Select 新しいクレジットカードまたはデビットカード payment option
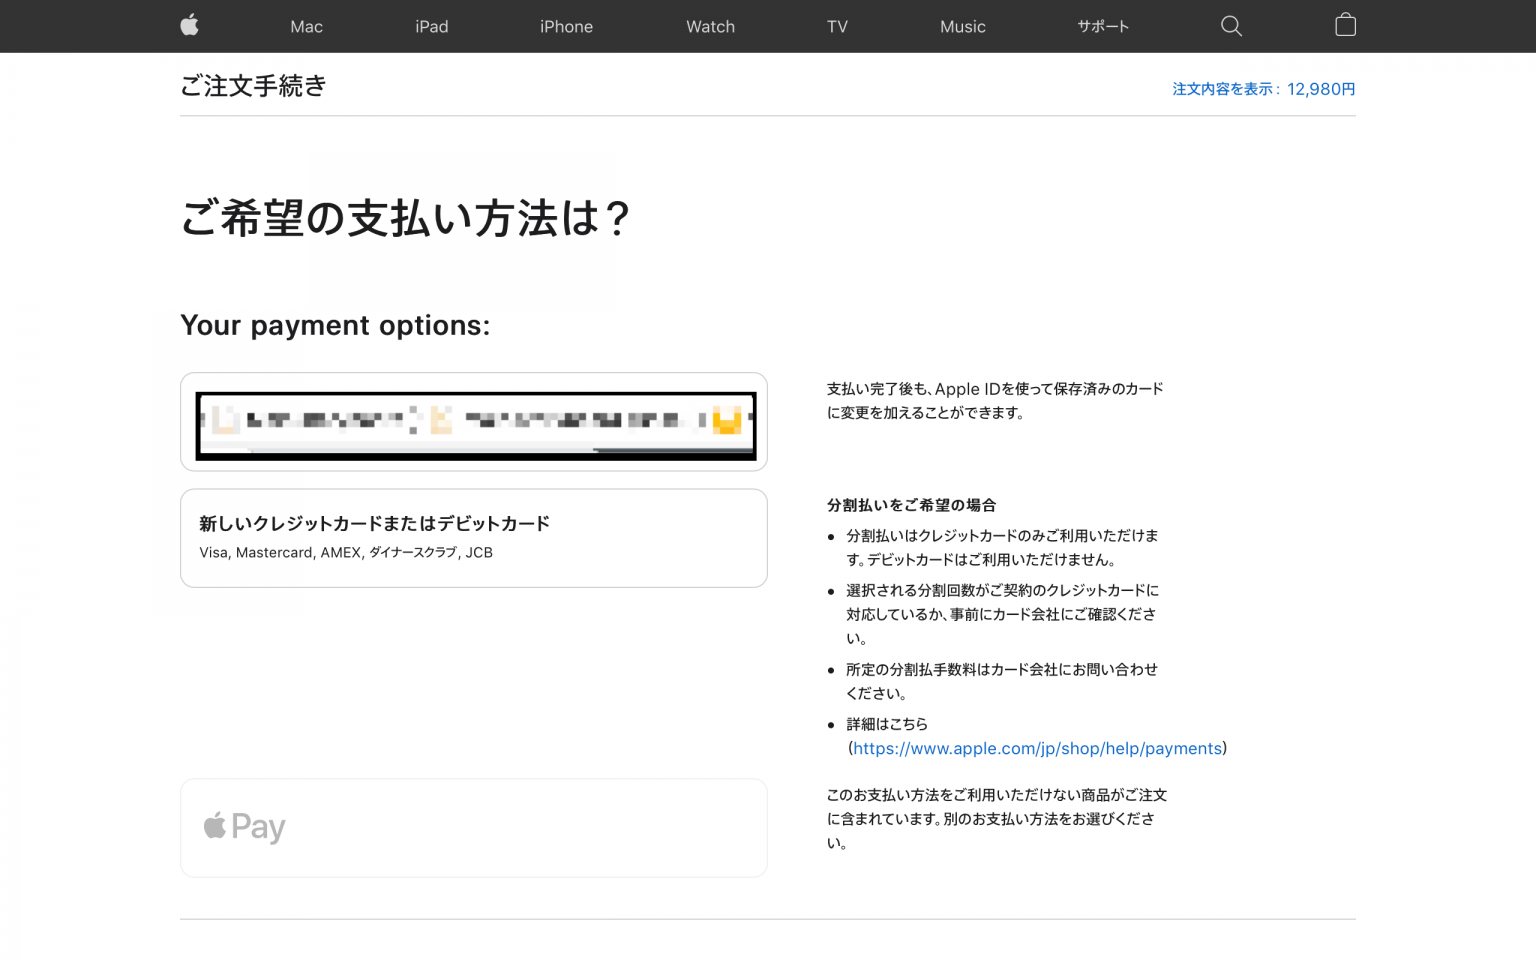 tap(473, 537)
